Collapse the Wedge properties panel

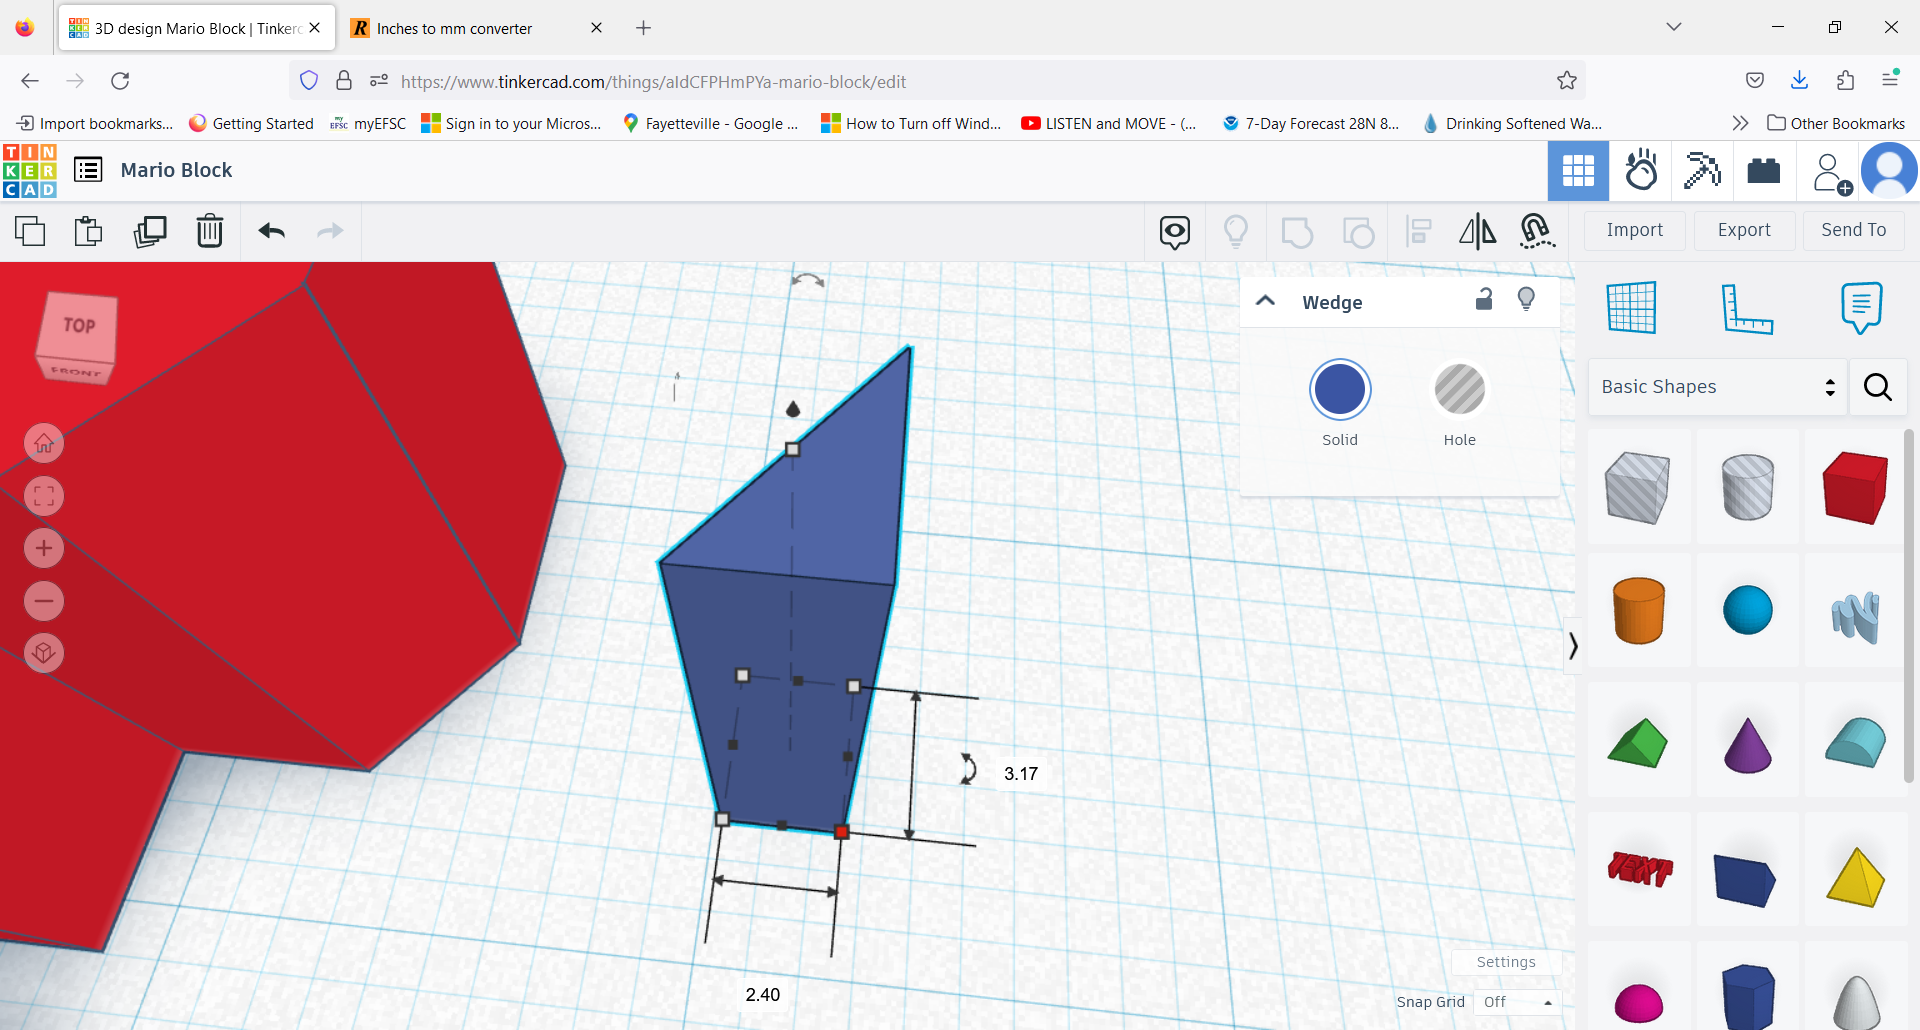[1265, 300]
